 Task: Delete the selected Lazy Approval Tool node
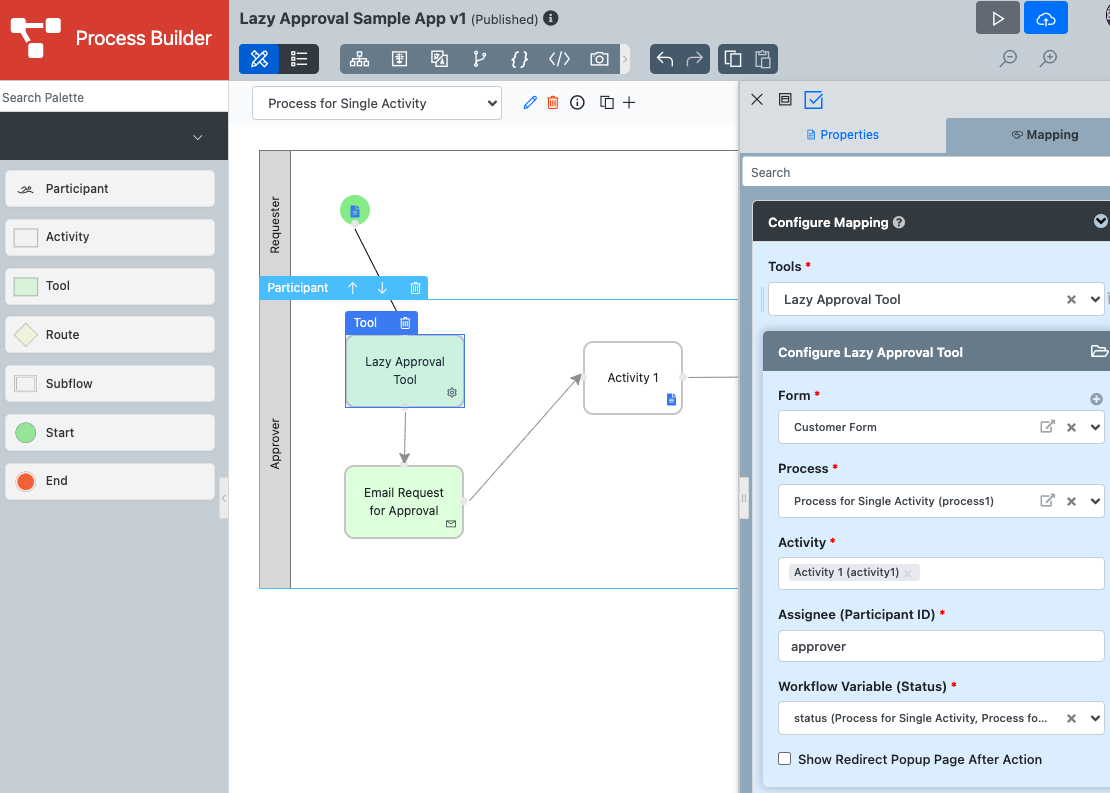tap(405, 323)
